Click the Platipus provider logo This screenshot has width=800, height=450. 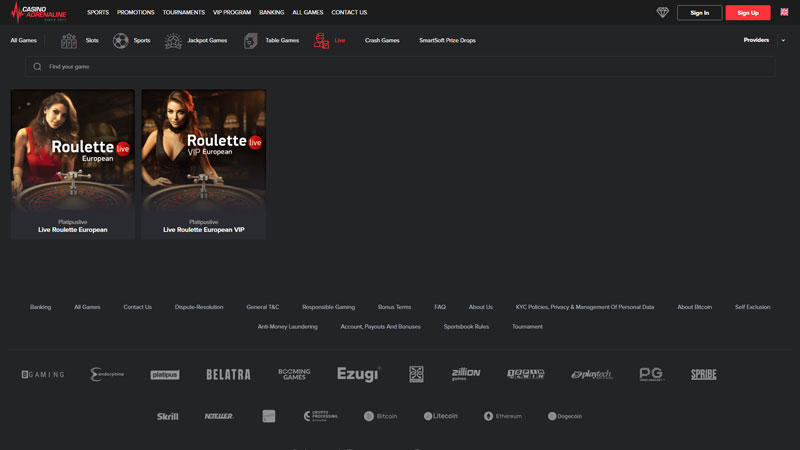click(x=165, y=374)
